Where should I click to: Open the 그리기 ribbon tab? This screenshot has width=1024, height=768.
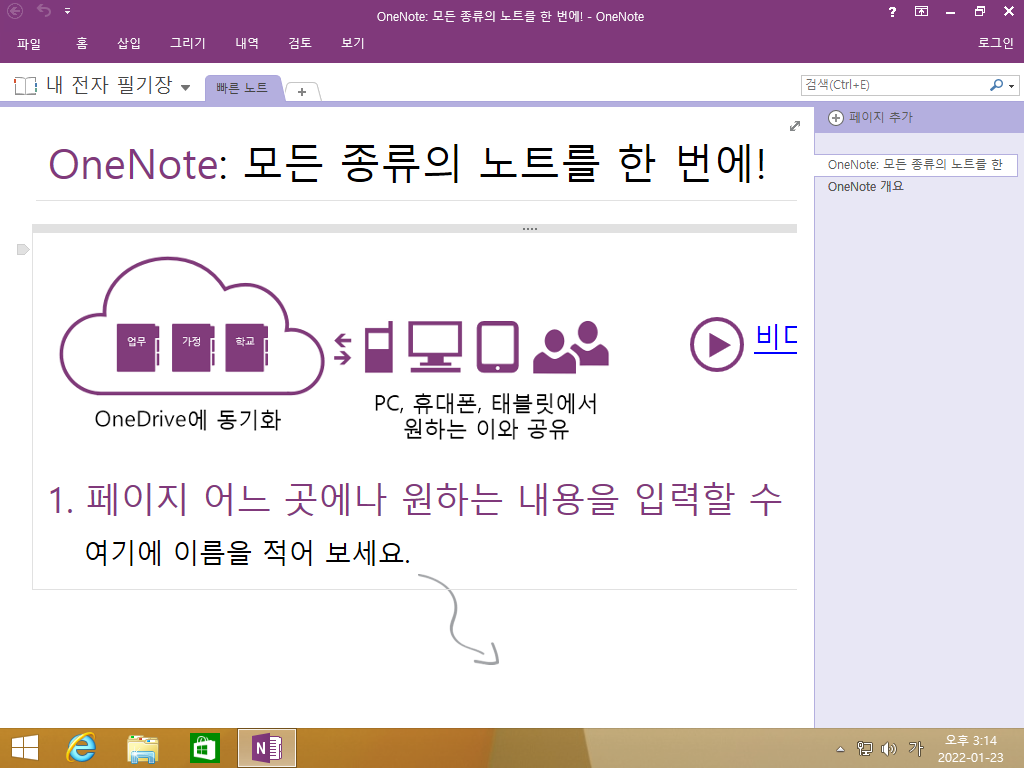187,43
